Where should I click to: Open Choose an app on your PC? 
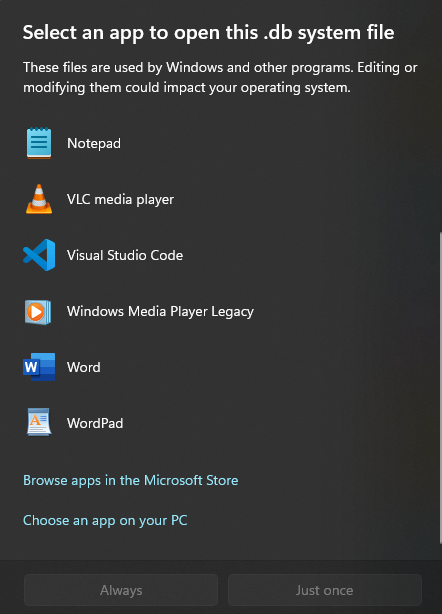105,520
